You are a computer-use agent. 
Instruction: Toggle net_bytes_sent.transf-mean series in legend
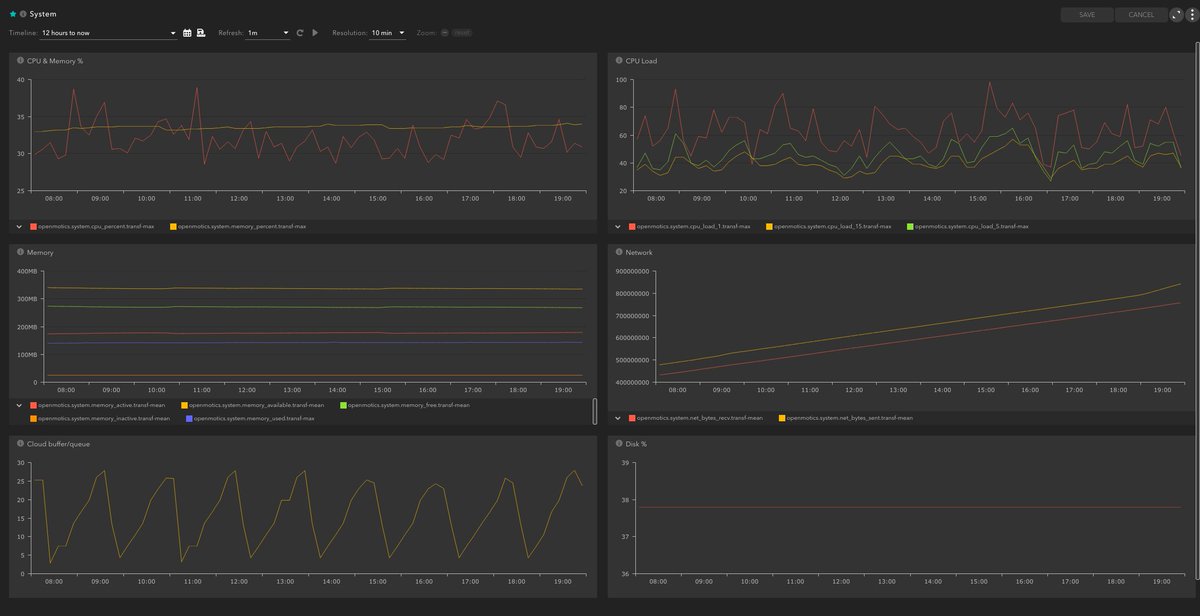click(847, 418)
